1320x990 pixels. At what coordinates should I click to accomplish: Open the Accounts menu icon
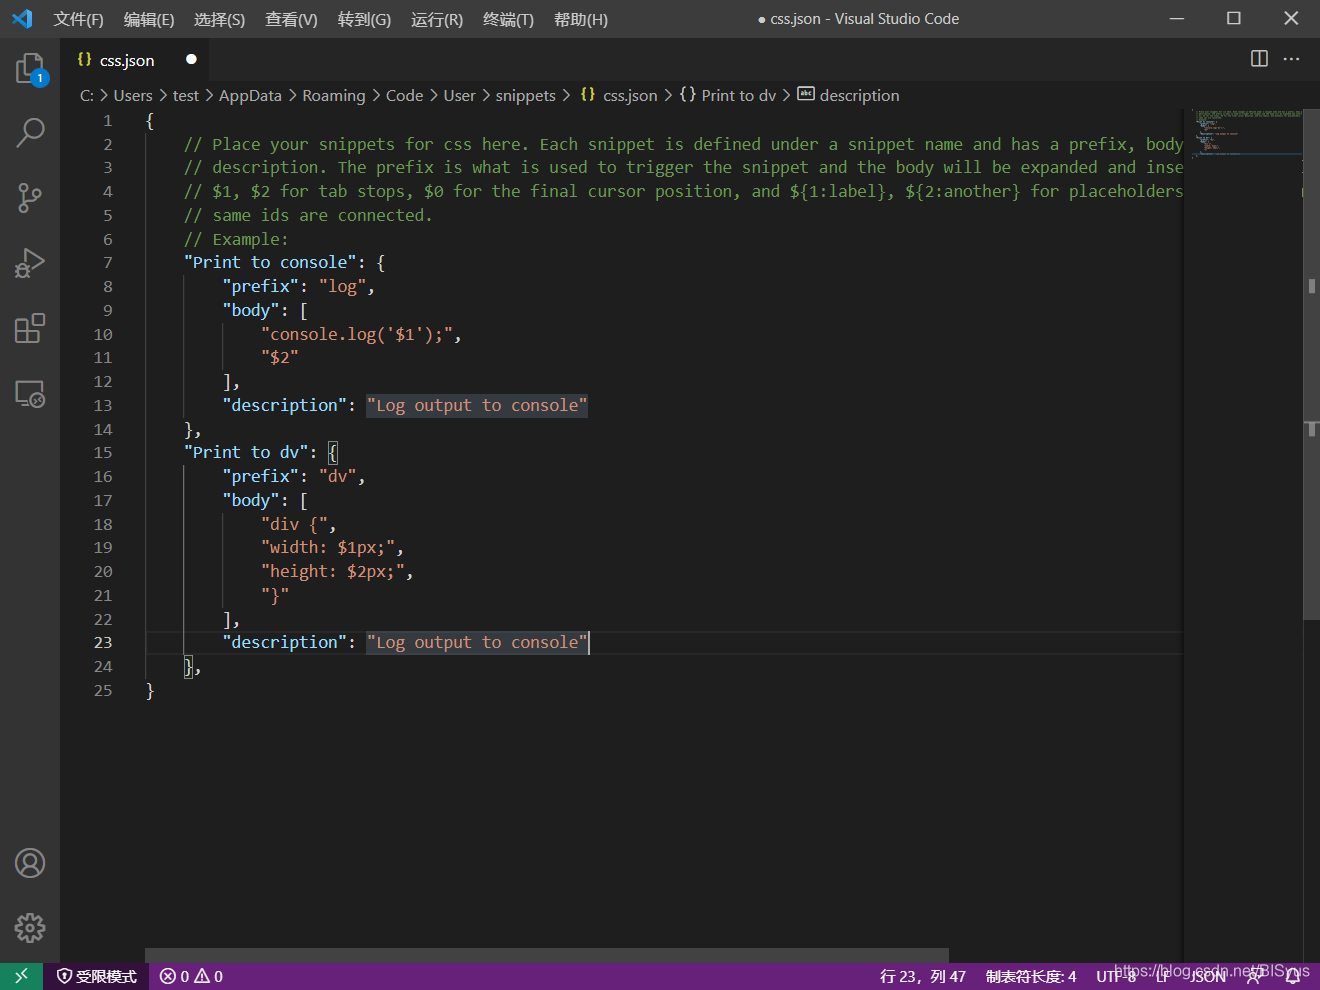tap(30, 863)
